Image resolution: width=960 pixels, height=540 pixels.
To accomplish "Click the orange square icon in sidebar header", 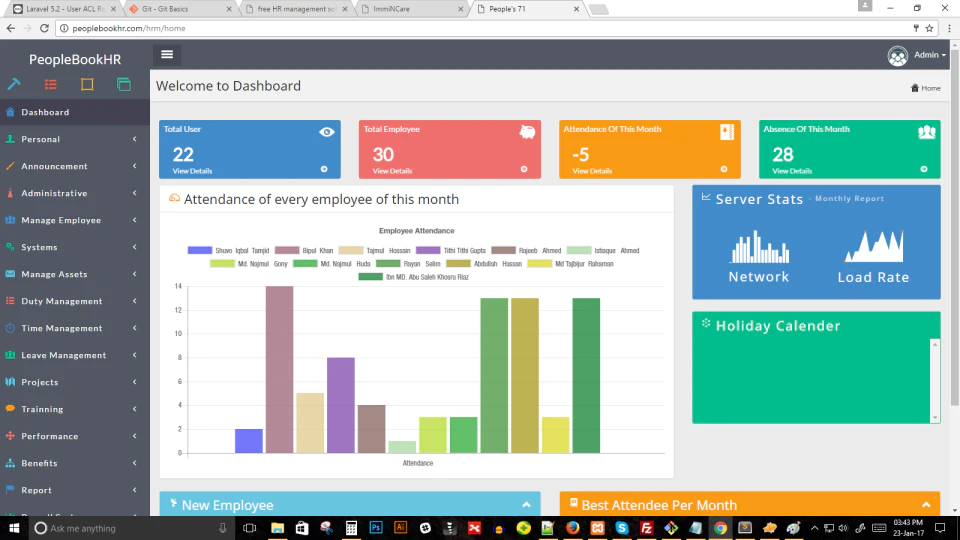I will 87,84.
